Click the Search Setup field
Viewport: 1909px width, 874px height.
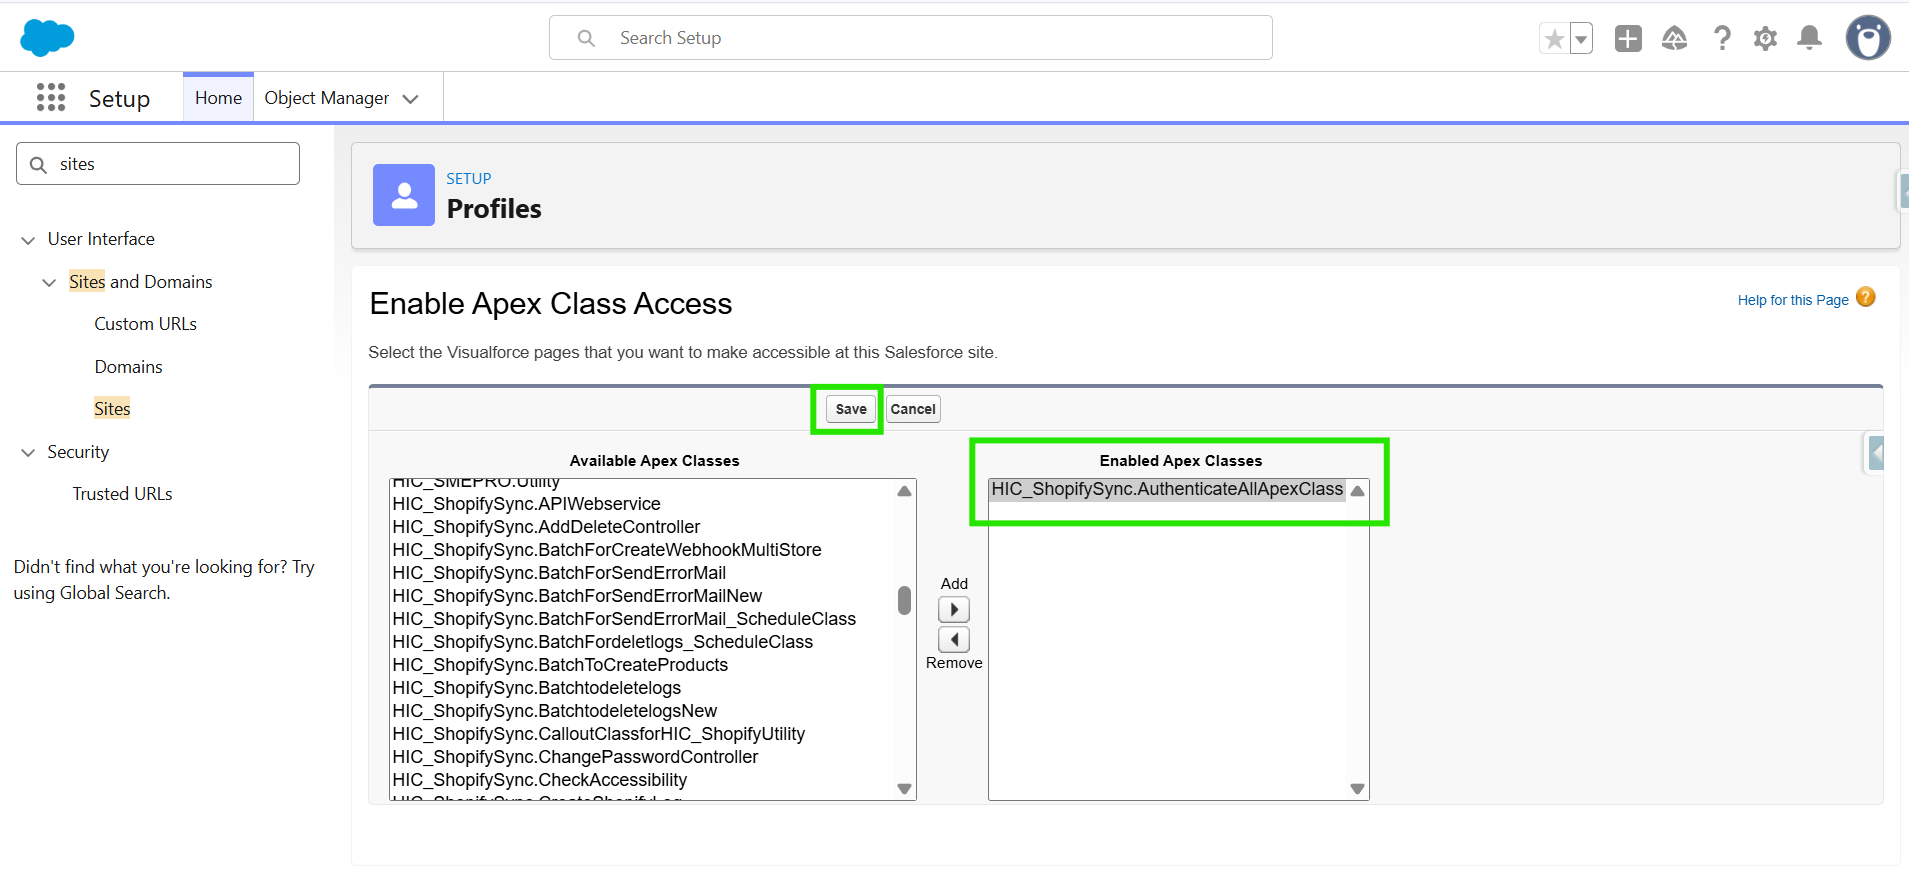910,38
